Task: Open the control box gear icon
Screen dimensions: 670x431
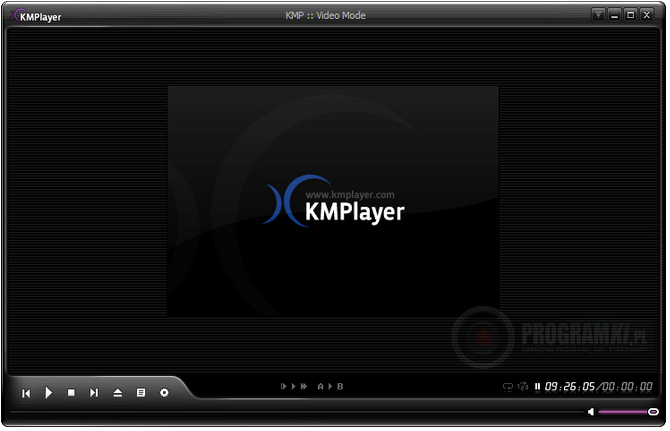Action: [164, 393]
